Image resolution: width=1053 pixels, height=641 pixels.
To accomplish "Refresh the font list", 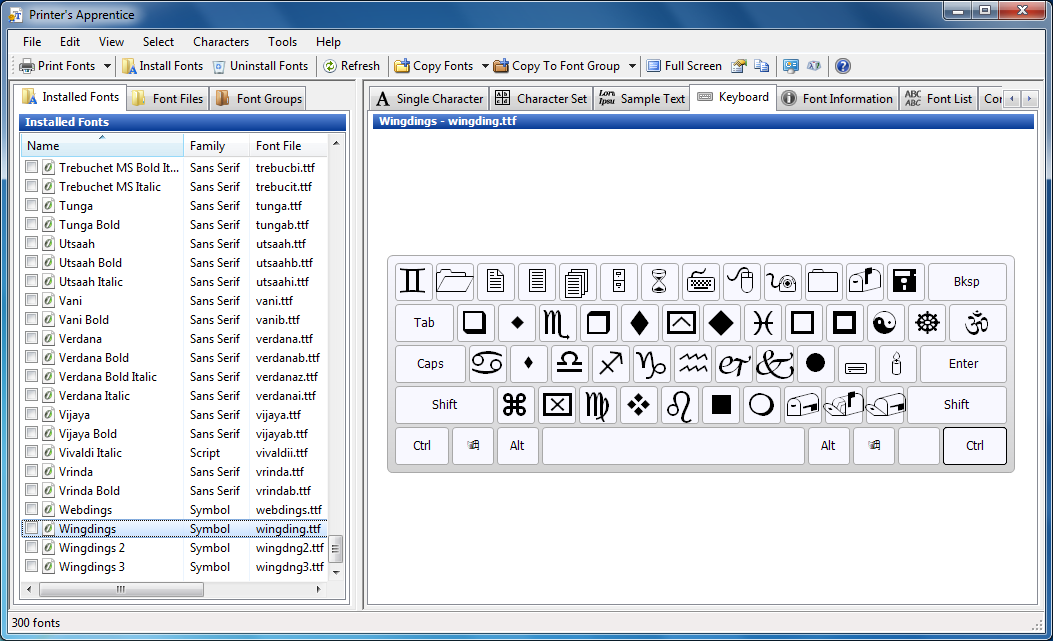I will pos(351,66).
